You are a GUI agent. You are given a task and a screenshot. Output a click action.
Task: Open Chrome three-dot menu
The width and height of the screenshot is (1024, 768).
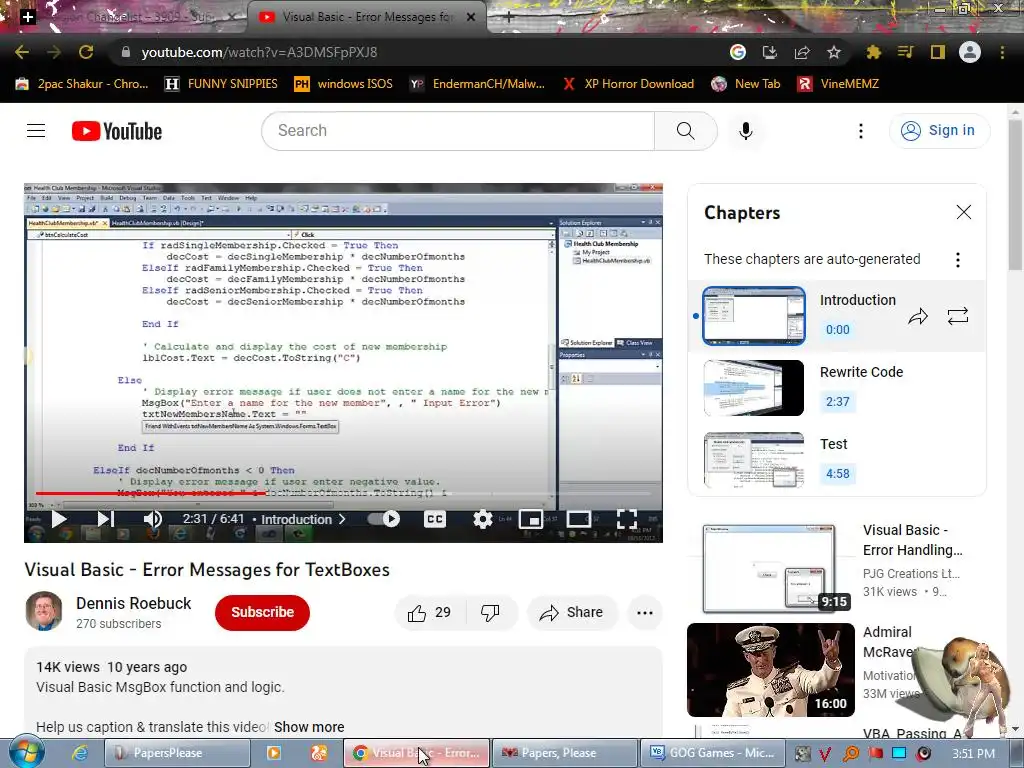[1002, 52]
